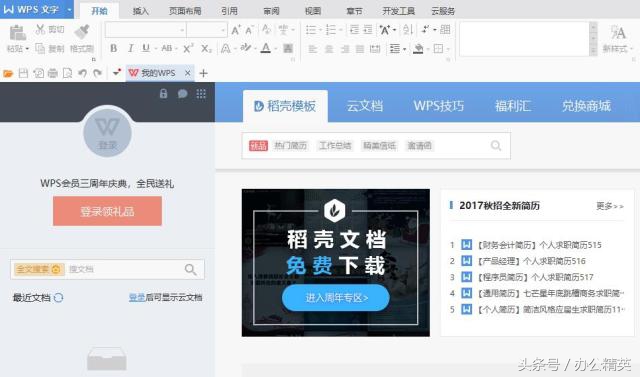The height and width of the screenshot is (377, 640).
Task: Expand the Paste (粘贴) dropdown arrow
Action: 27,49
